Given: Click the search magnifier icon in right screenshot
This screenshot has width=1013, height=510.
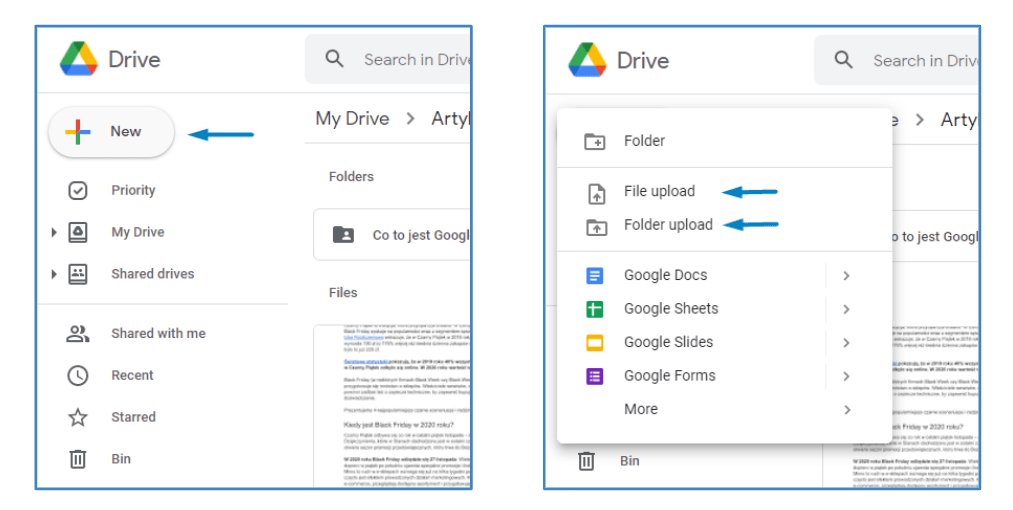Looking at the screenshot, I should click(x=843, y=60).
